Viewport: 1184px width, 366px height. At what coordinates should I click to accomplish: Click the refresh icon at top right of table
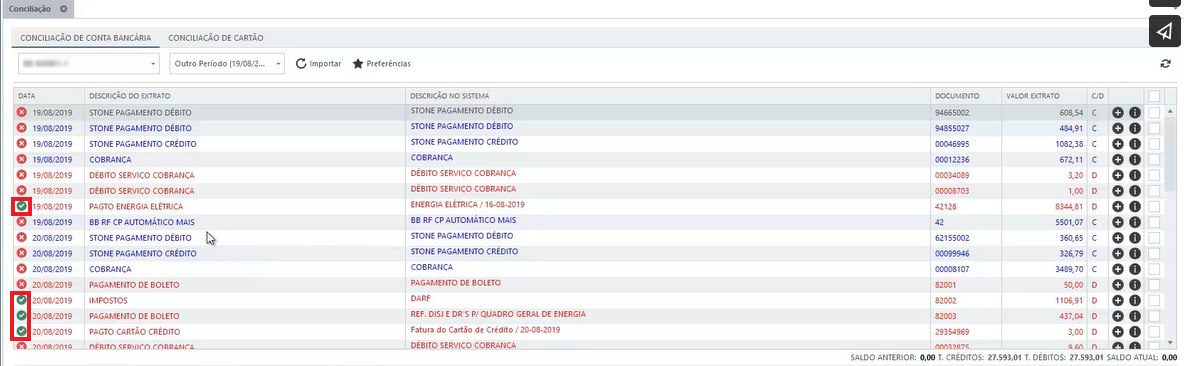1166,64
